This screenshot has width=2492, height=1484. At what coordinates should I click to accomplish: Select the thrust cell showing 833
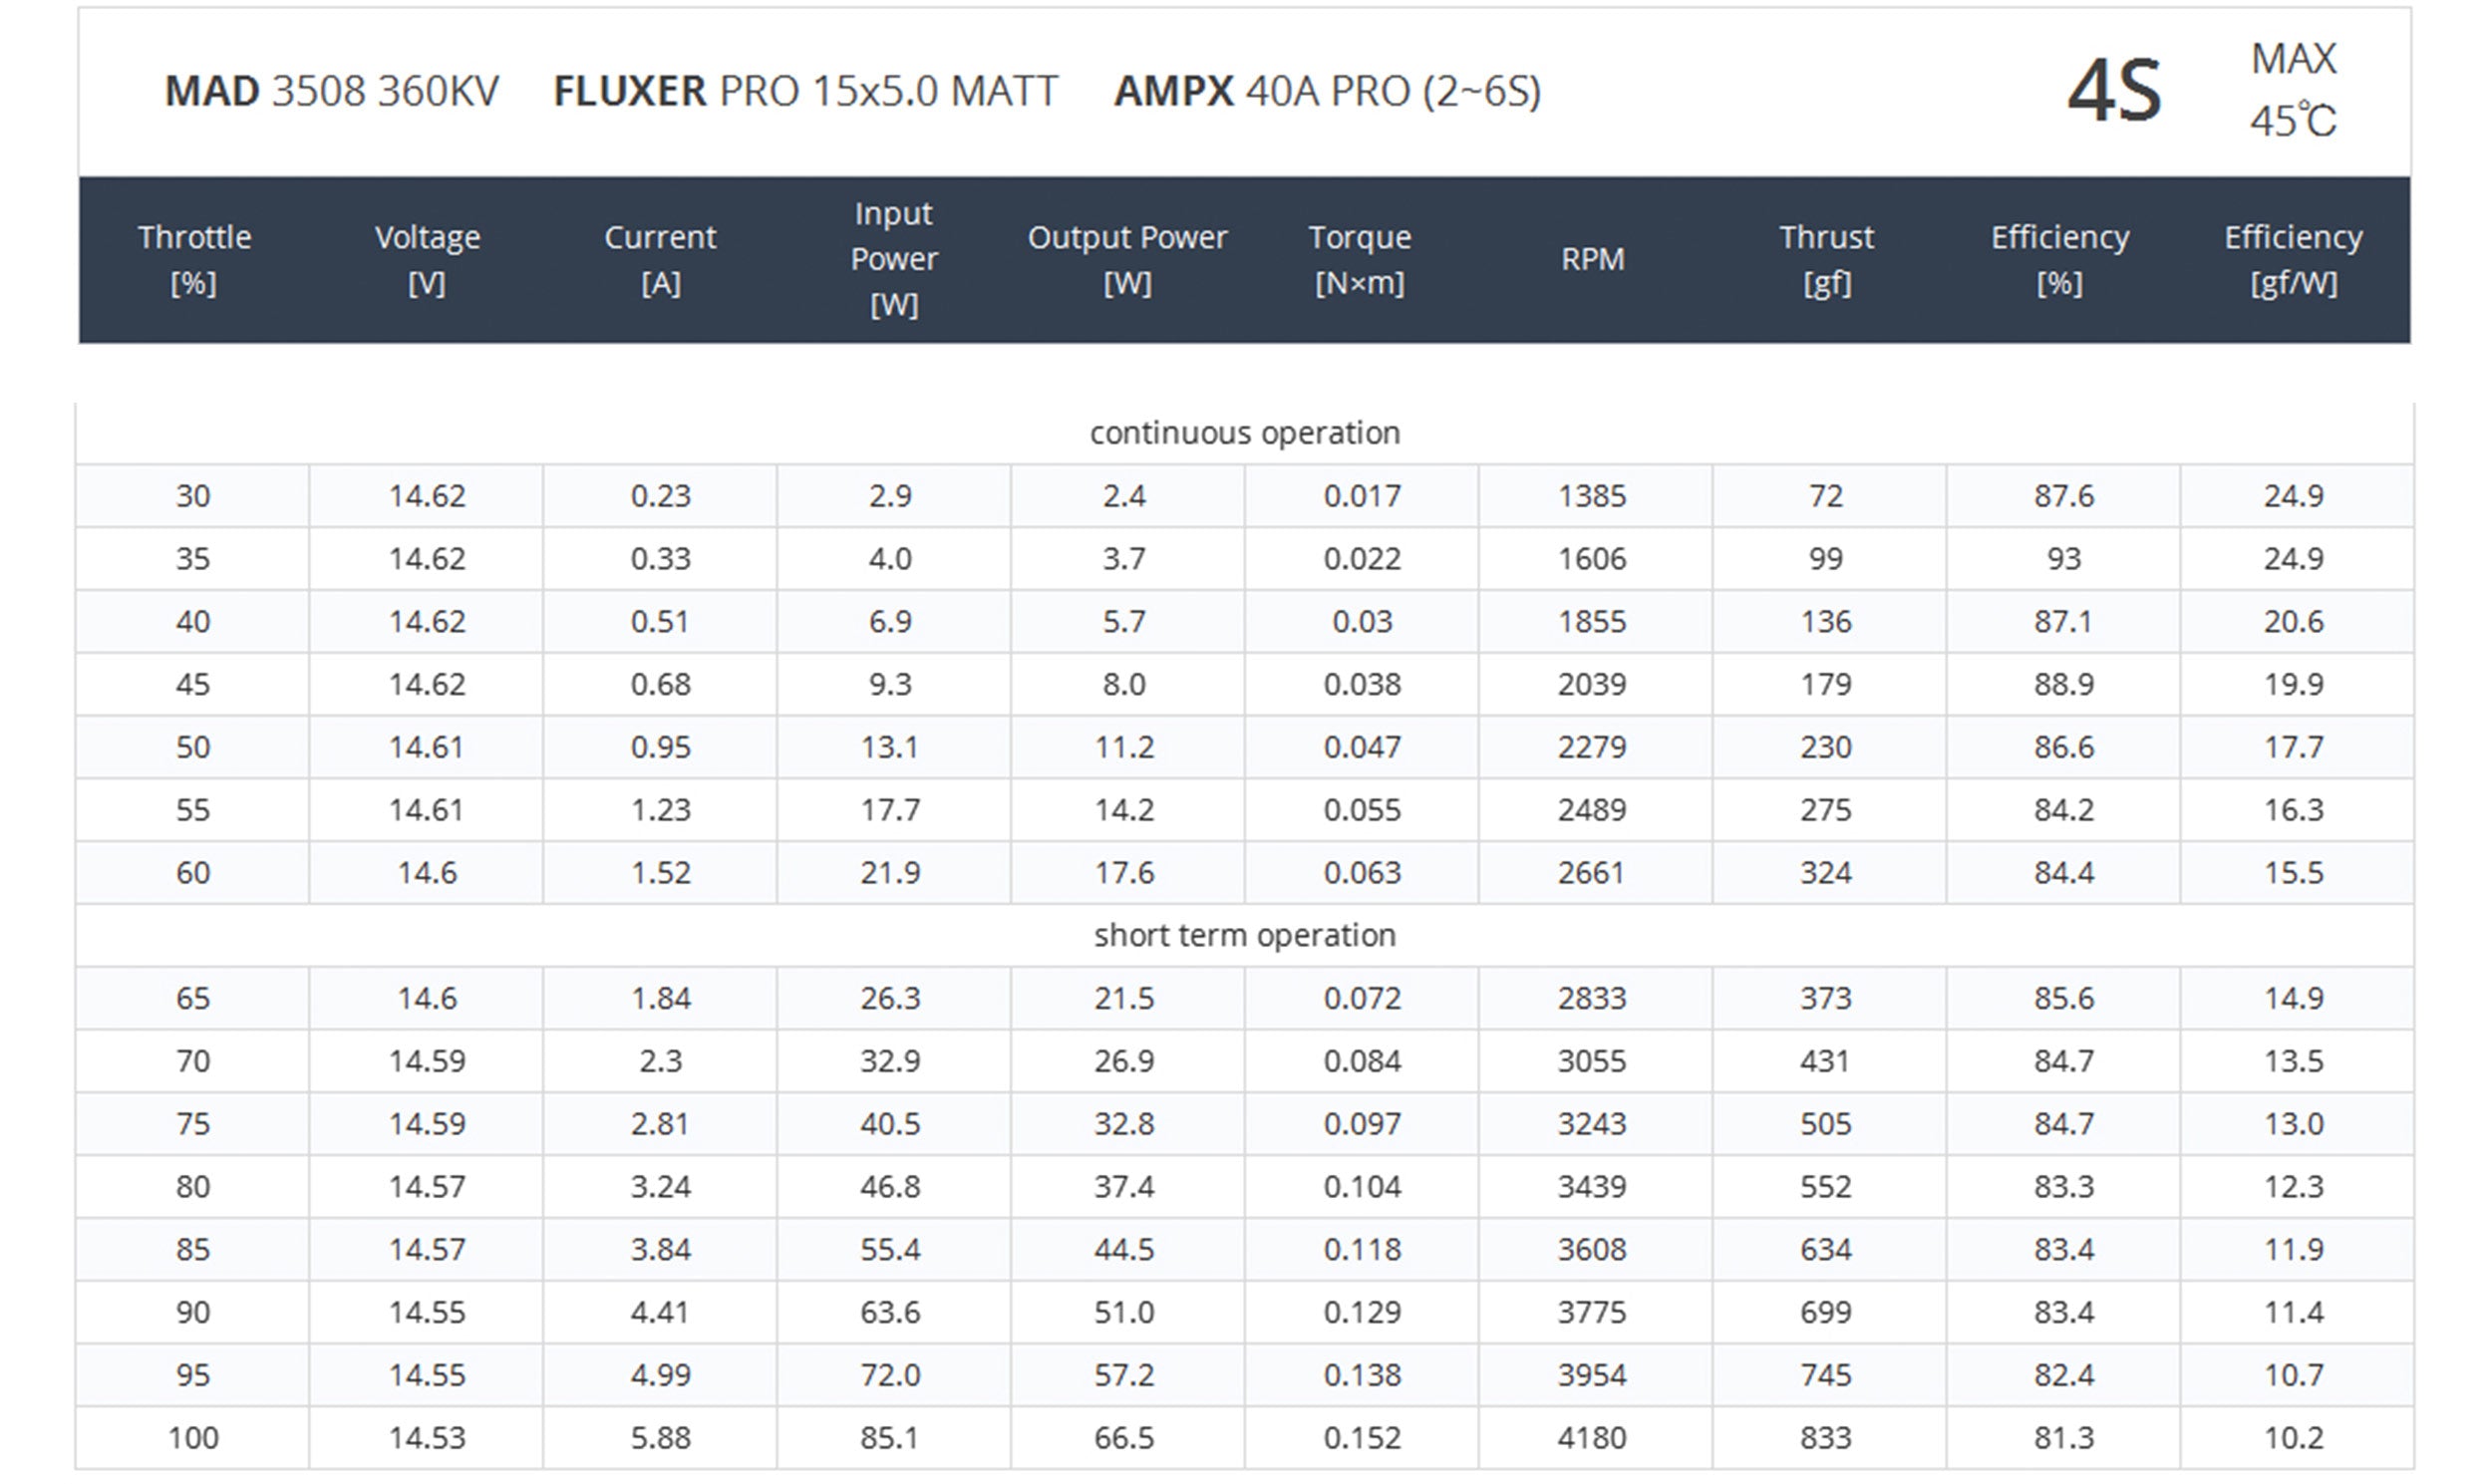point(1826,1438)
